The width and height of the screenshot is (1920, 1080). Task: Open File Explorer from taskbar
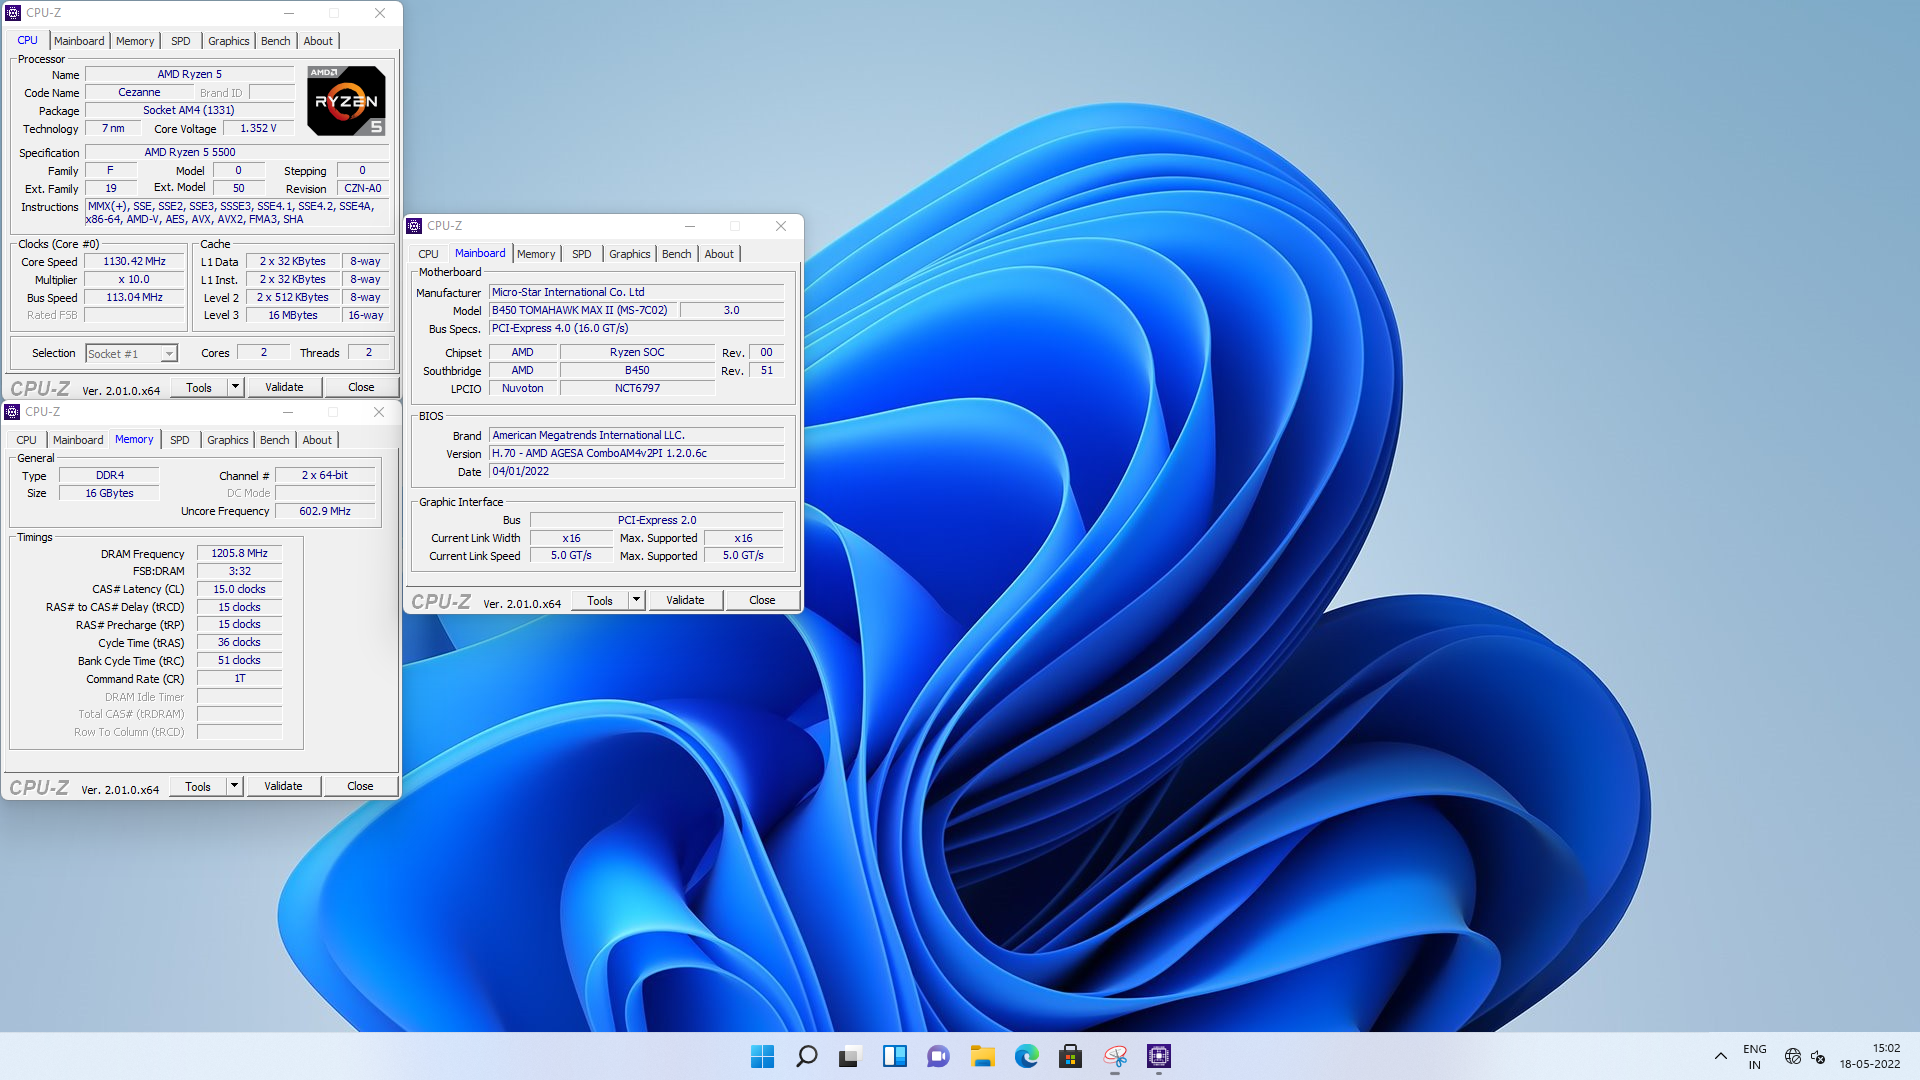pyautogui.click(x=982, y=1056)
